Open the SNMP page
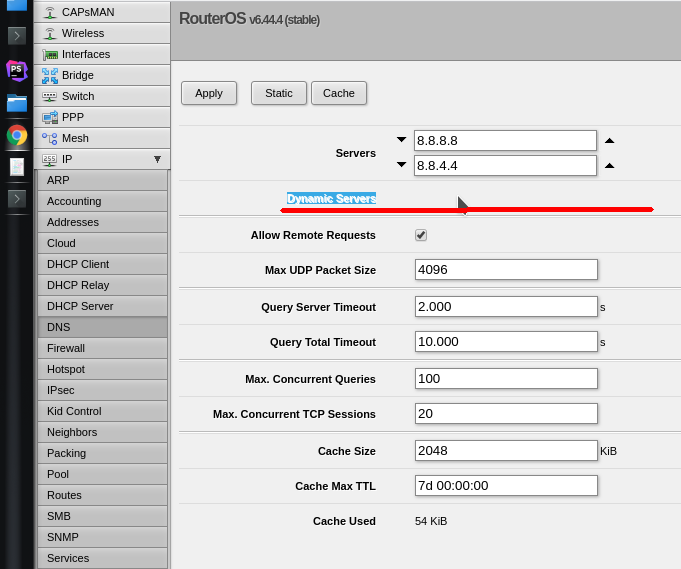 tap(102, 537)
